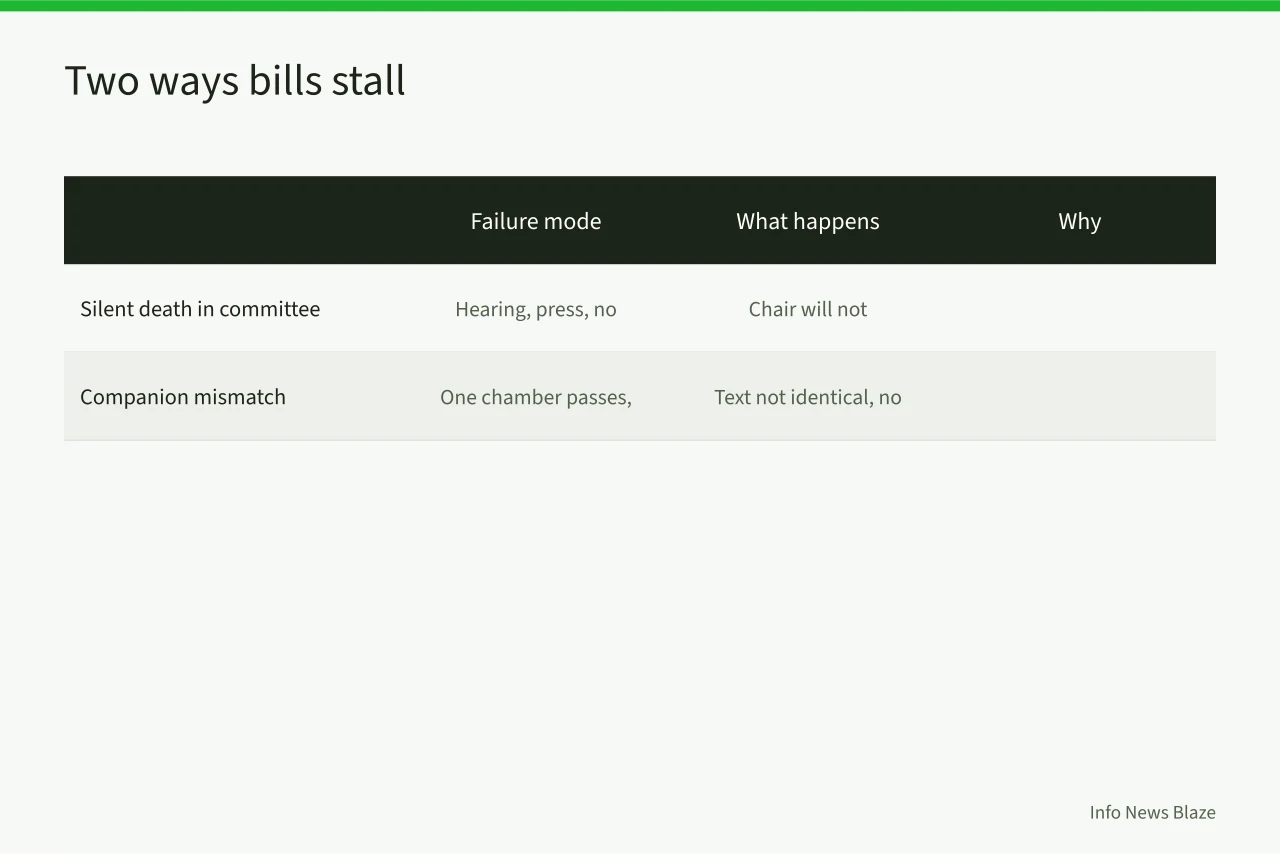This screenshot has height=854, width=1280.
Task: Click the "Why" column header
Action: (x=1080, y=221)
